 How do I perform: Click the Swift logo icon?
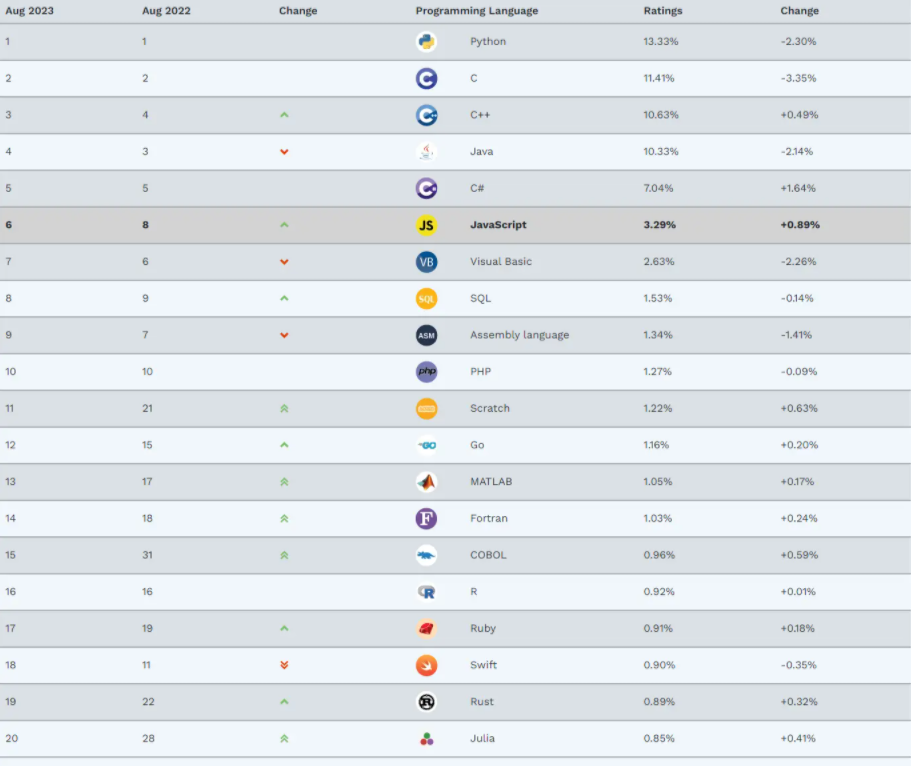click(x=427, y=665)
